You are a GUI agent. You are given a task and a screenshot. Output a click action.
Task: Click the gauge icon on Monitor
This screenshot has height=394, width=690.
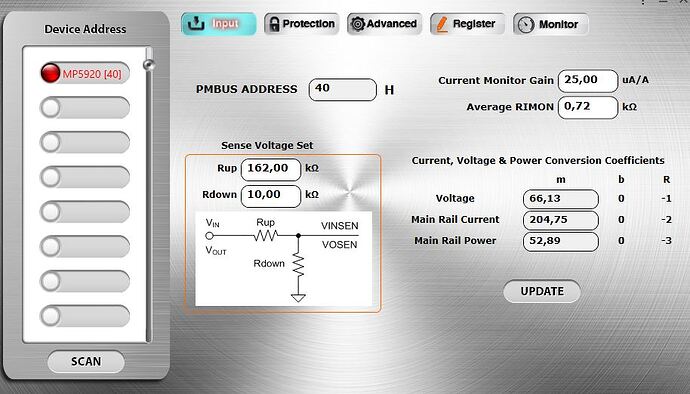[x=525, y=25]
